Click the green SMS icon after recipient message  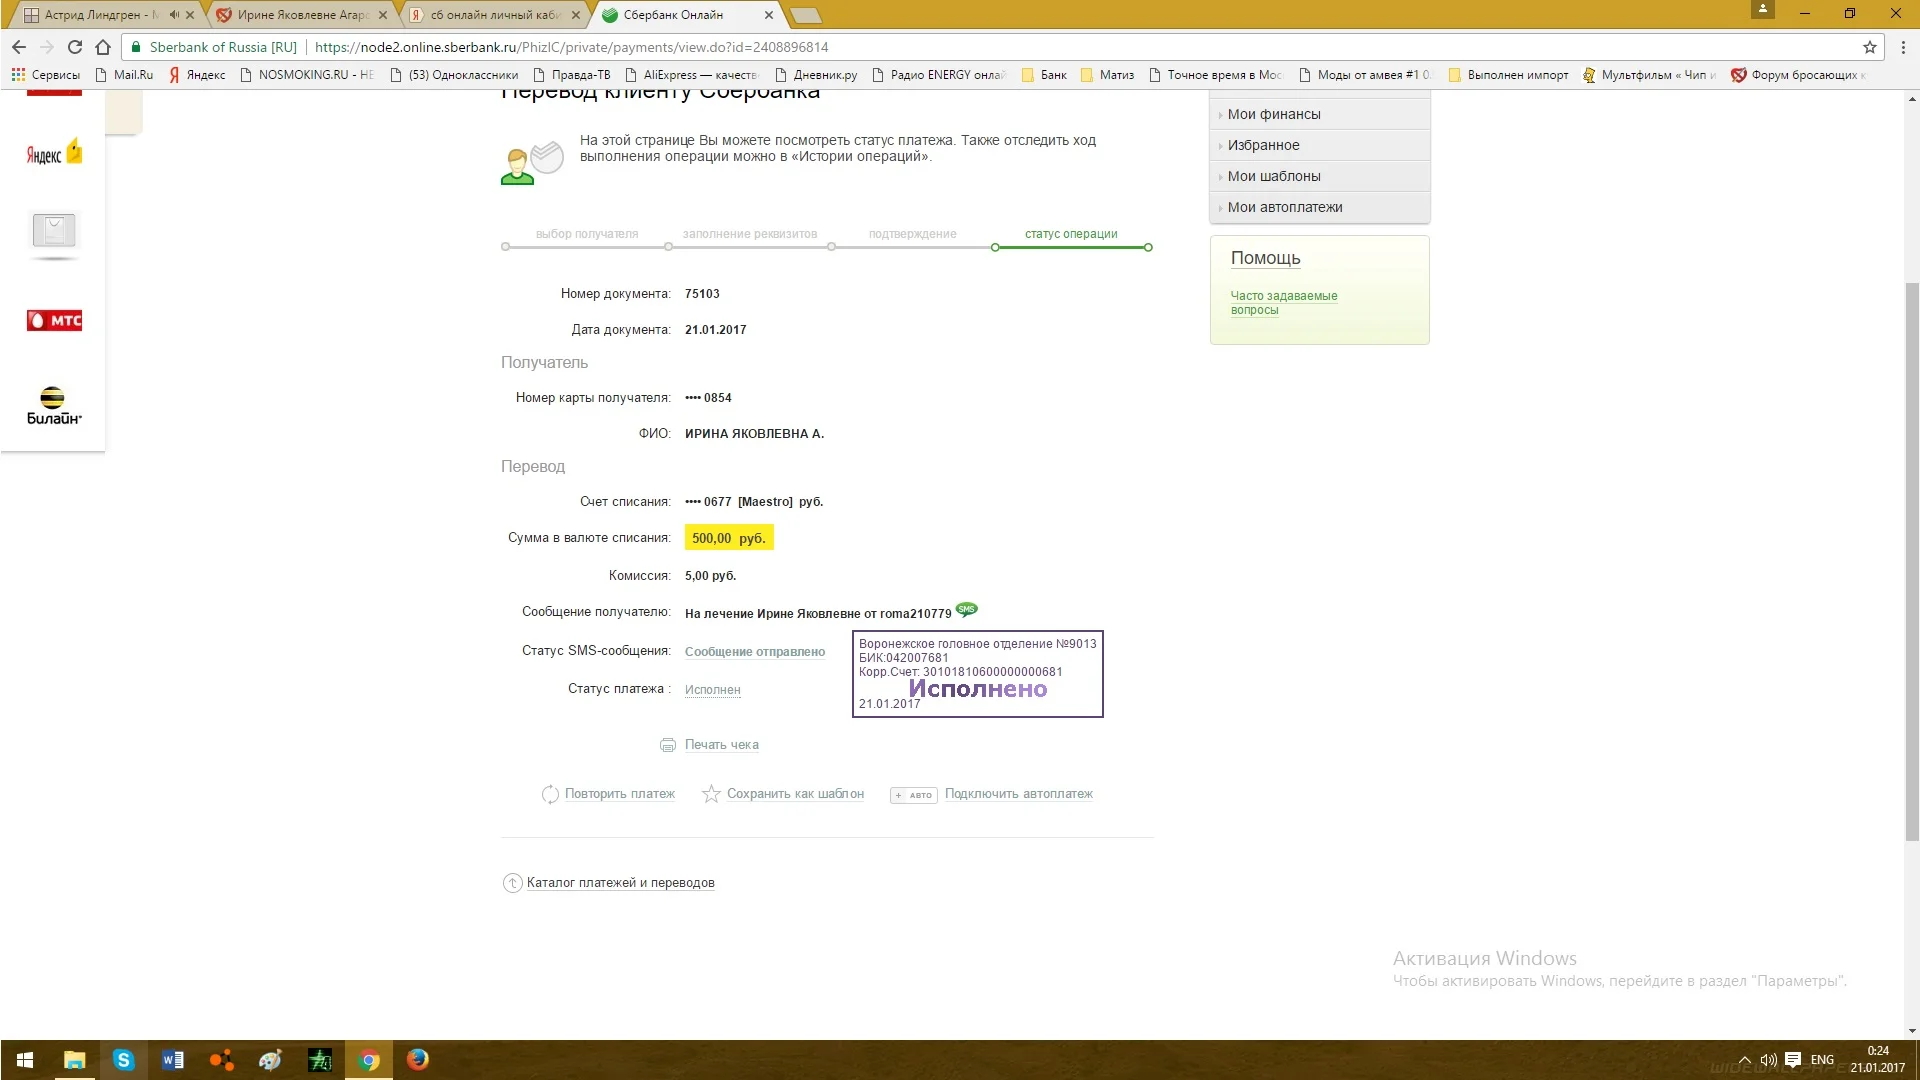click(x=966, y=609)
